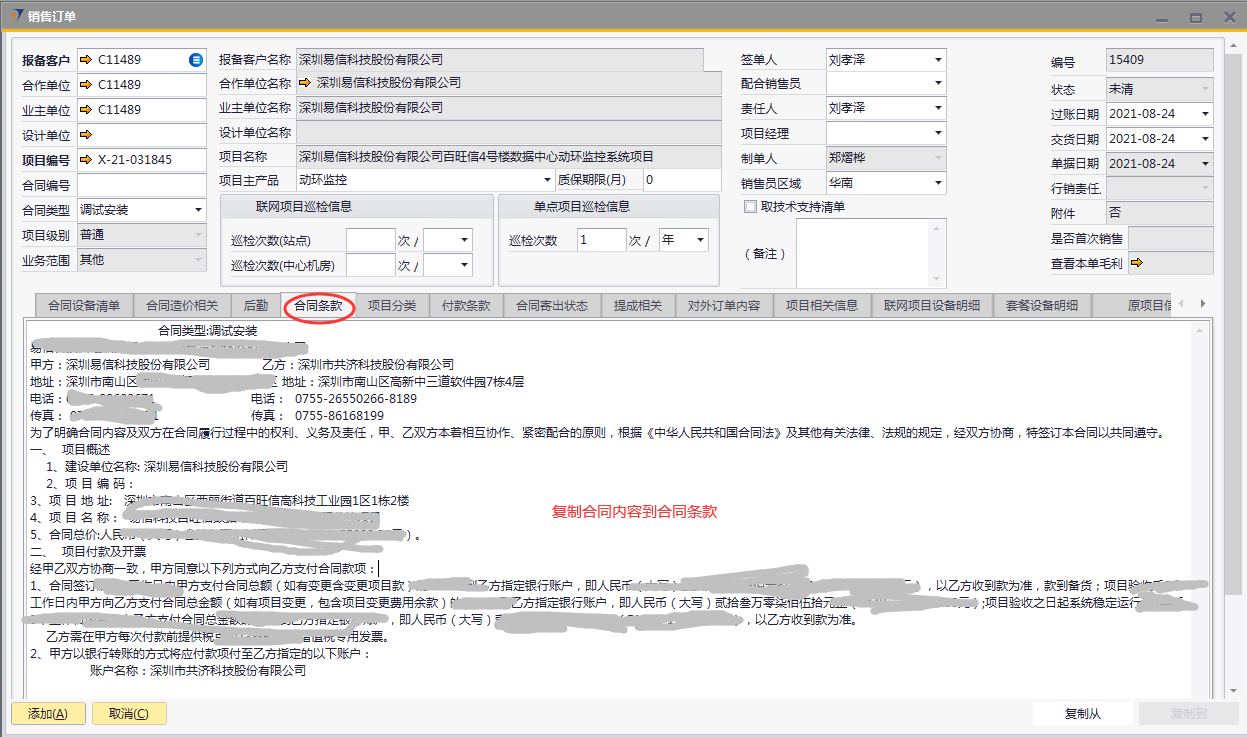Click the 复制从 button

click(x=1082, y=714)
